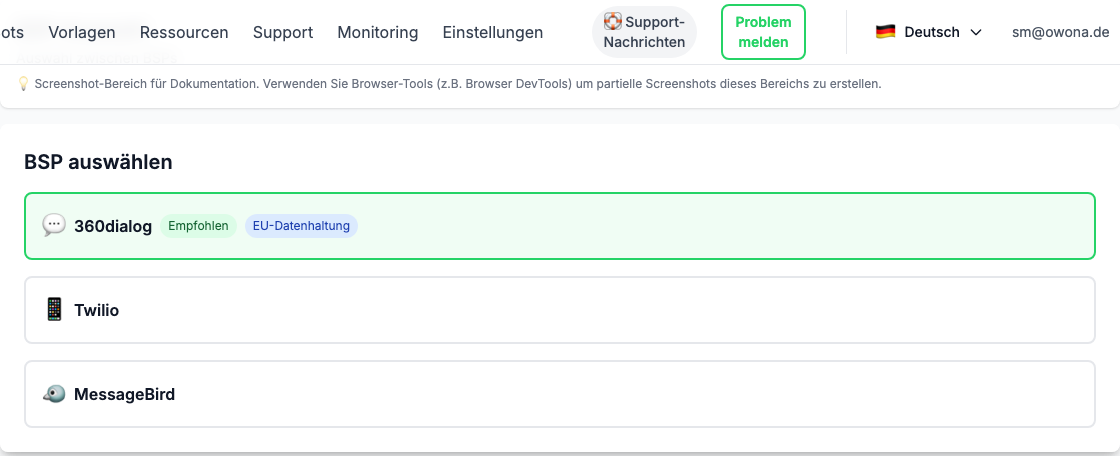Pick the MessageBird BSP option

(560, 394)
